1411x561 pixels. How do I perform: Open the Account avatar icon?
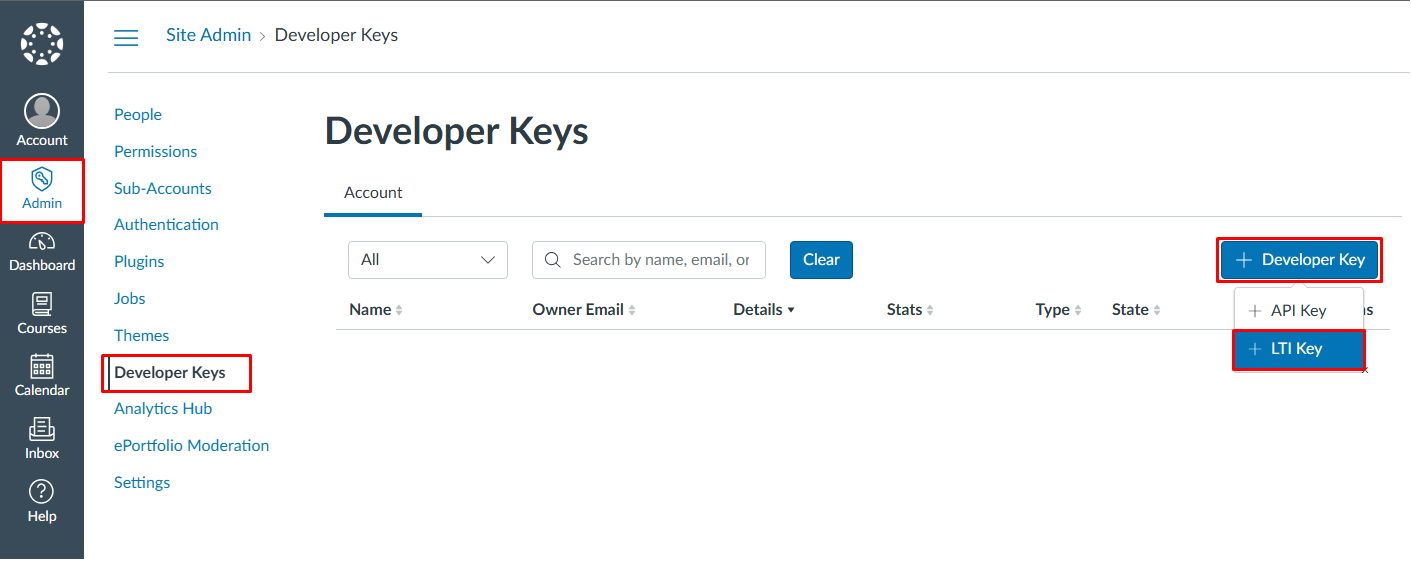point(42,112)
